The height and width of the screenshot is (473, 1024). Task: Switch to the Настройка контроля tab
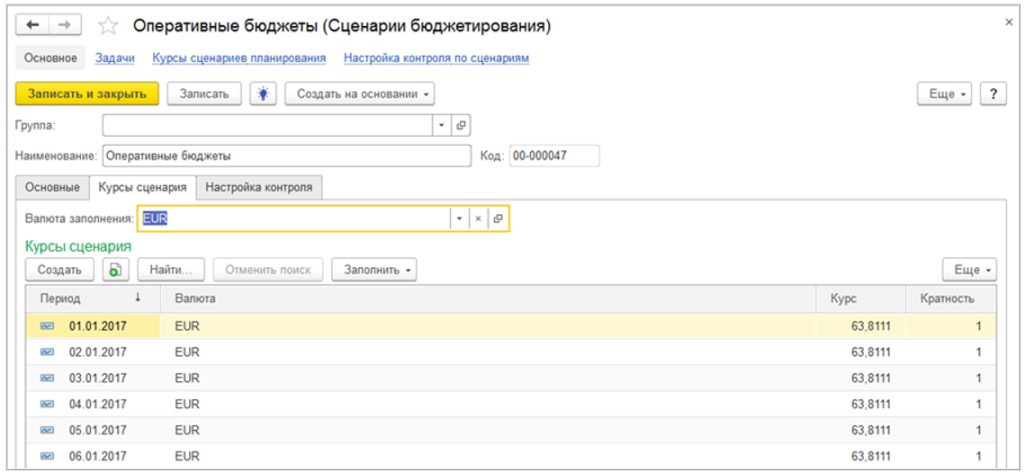(260, 187)
